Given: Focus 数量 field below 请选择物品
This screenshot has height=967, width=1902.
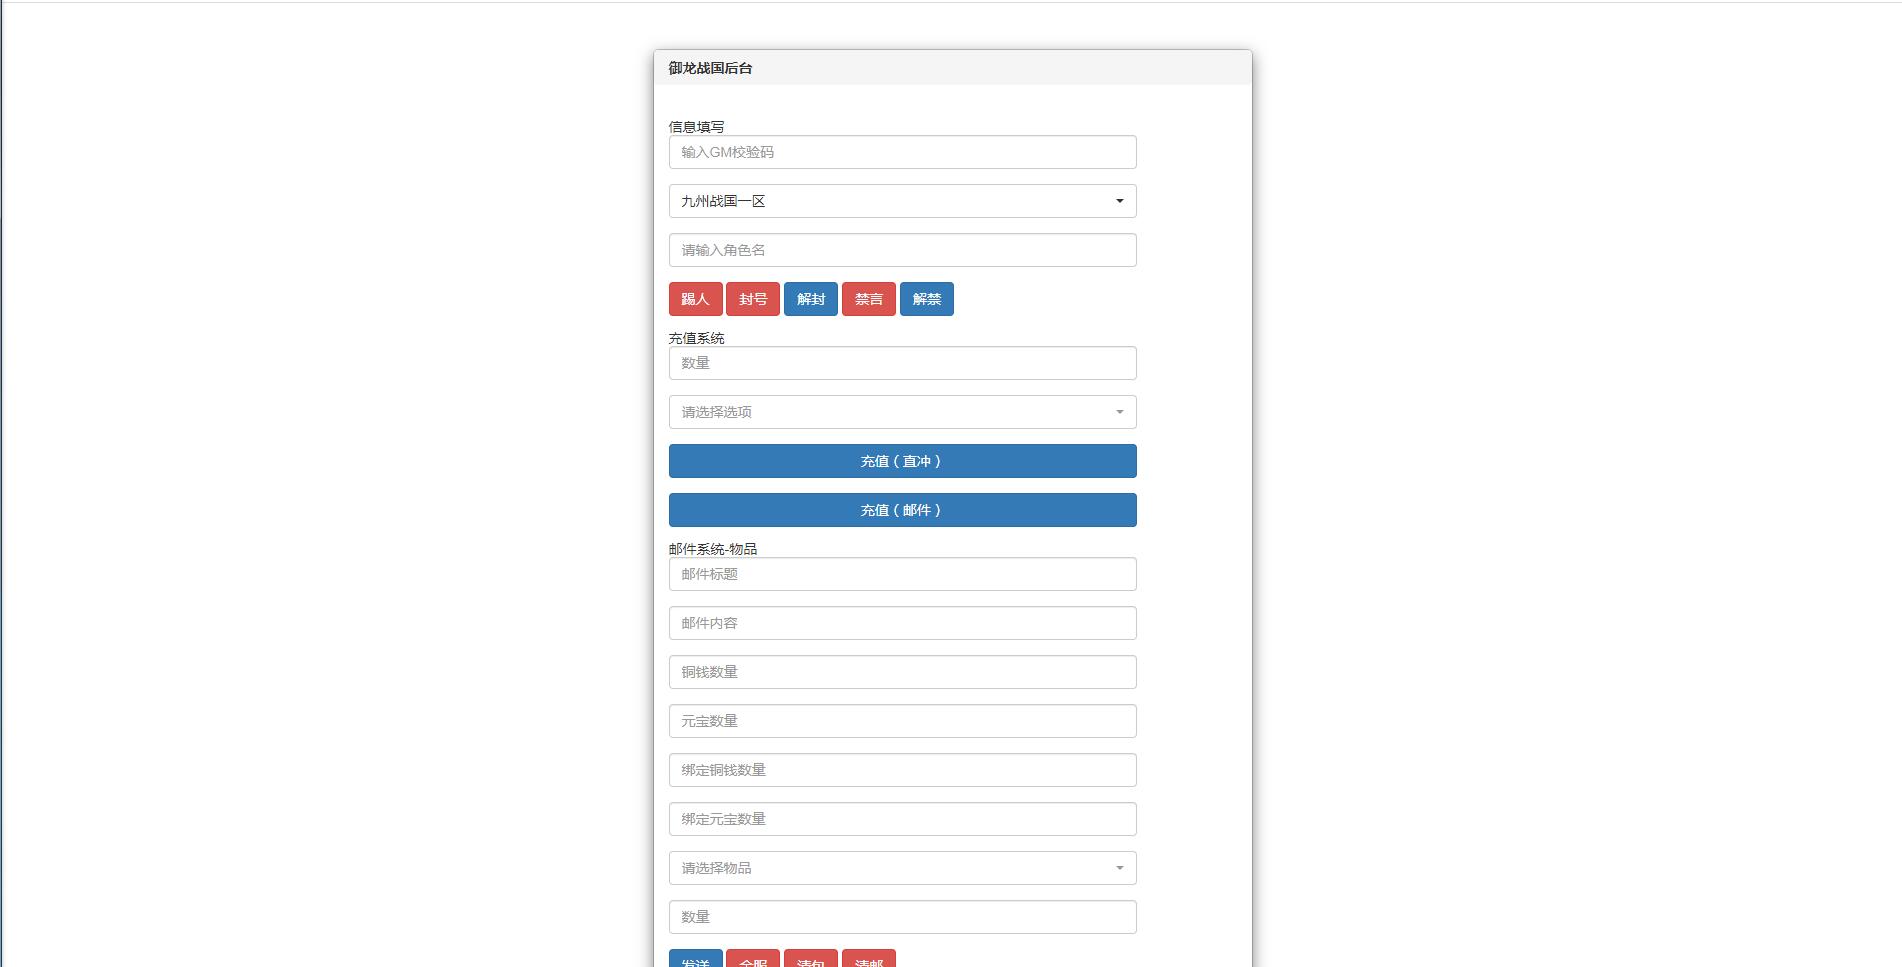Looking at the screenshot, I should tap(902, 917).
